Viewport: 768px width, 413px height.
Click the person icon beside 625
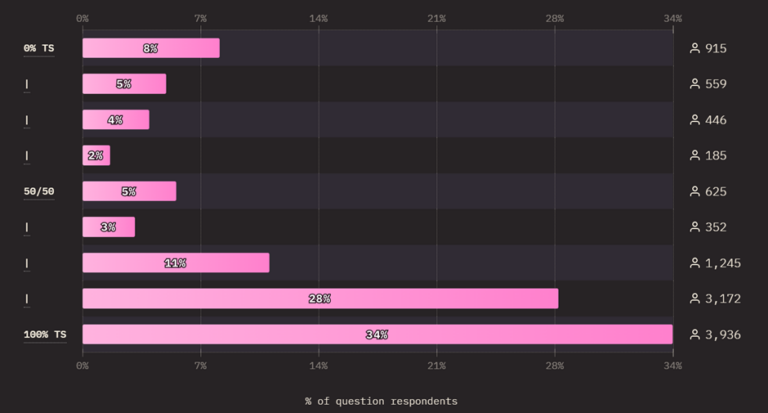(695, 191)
